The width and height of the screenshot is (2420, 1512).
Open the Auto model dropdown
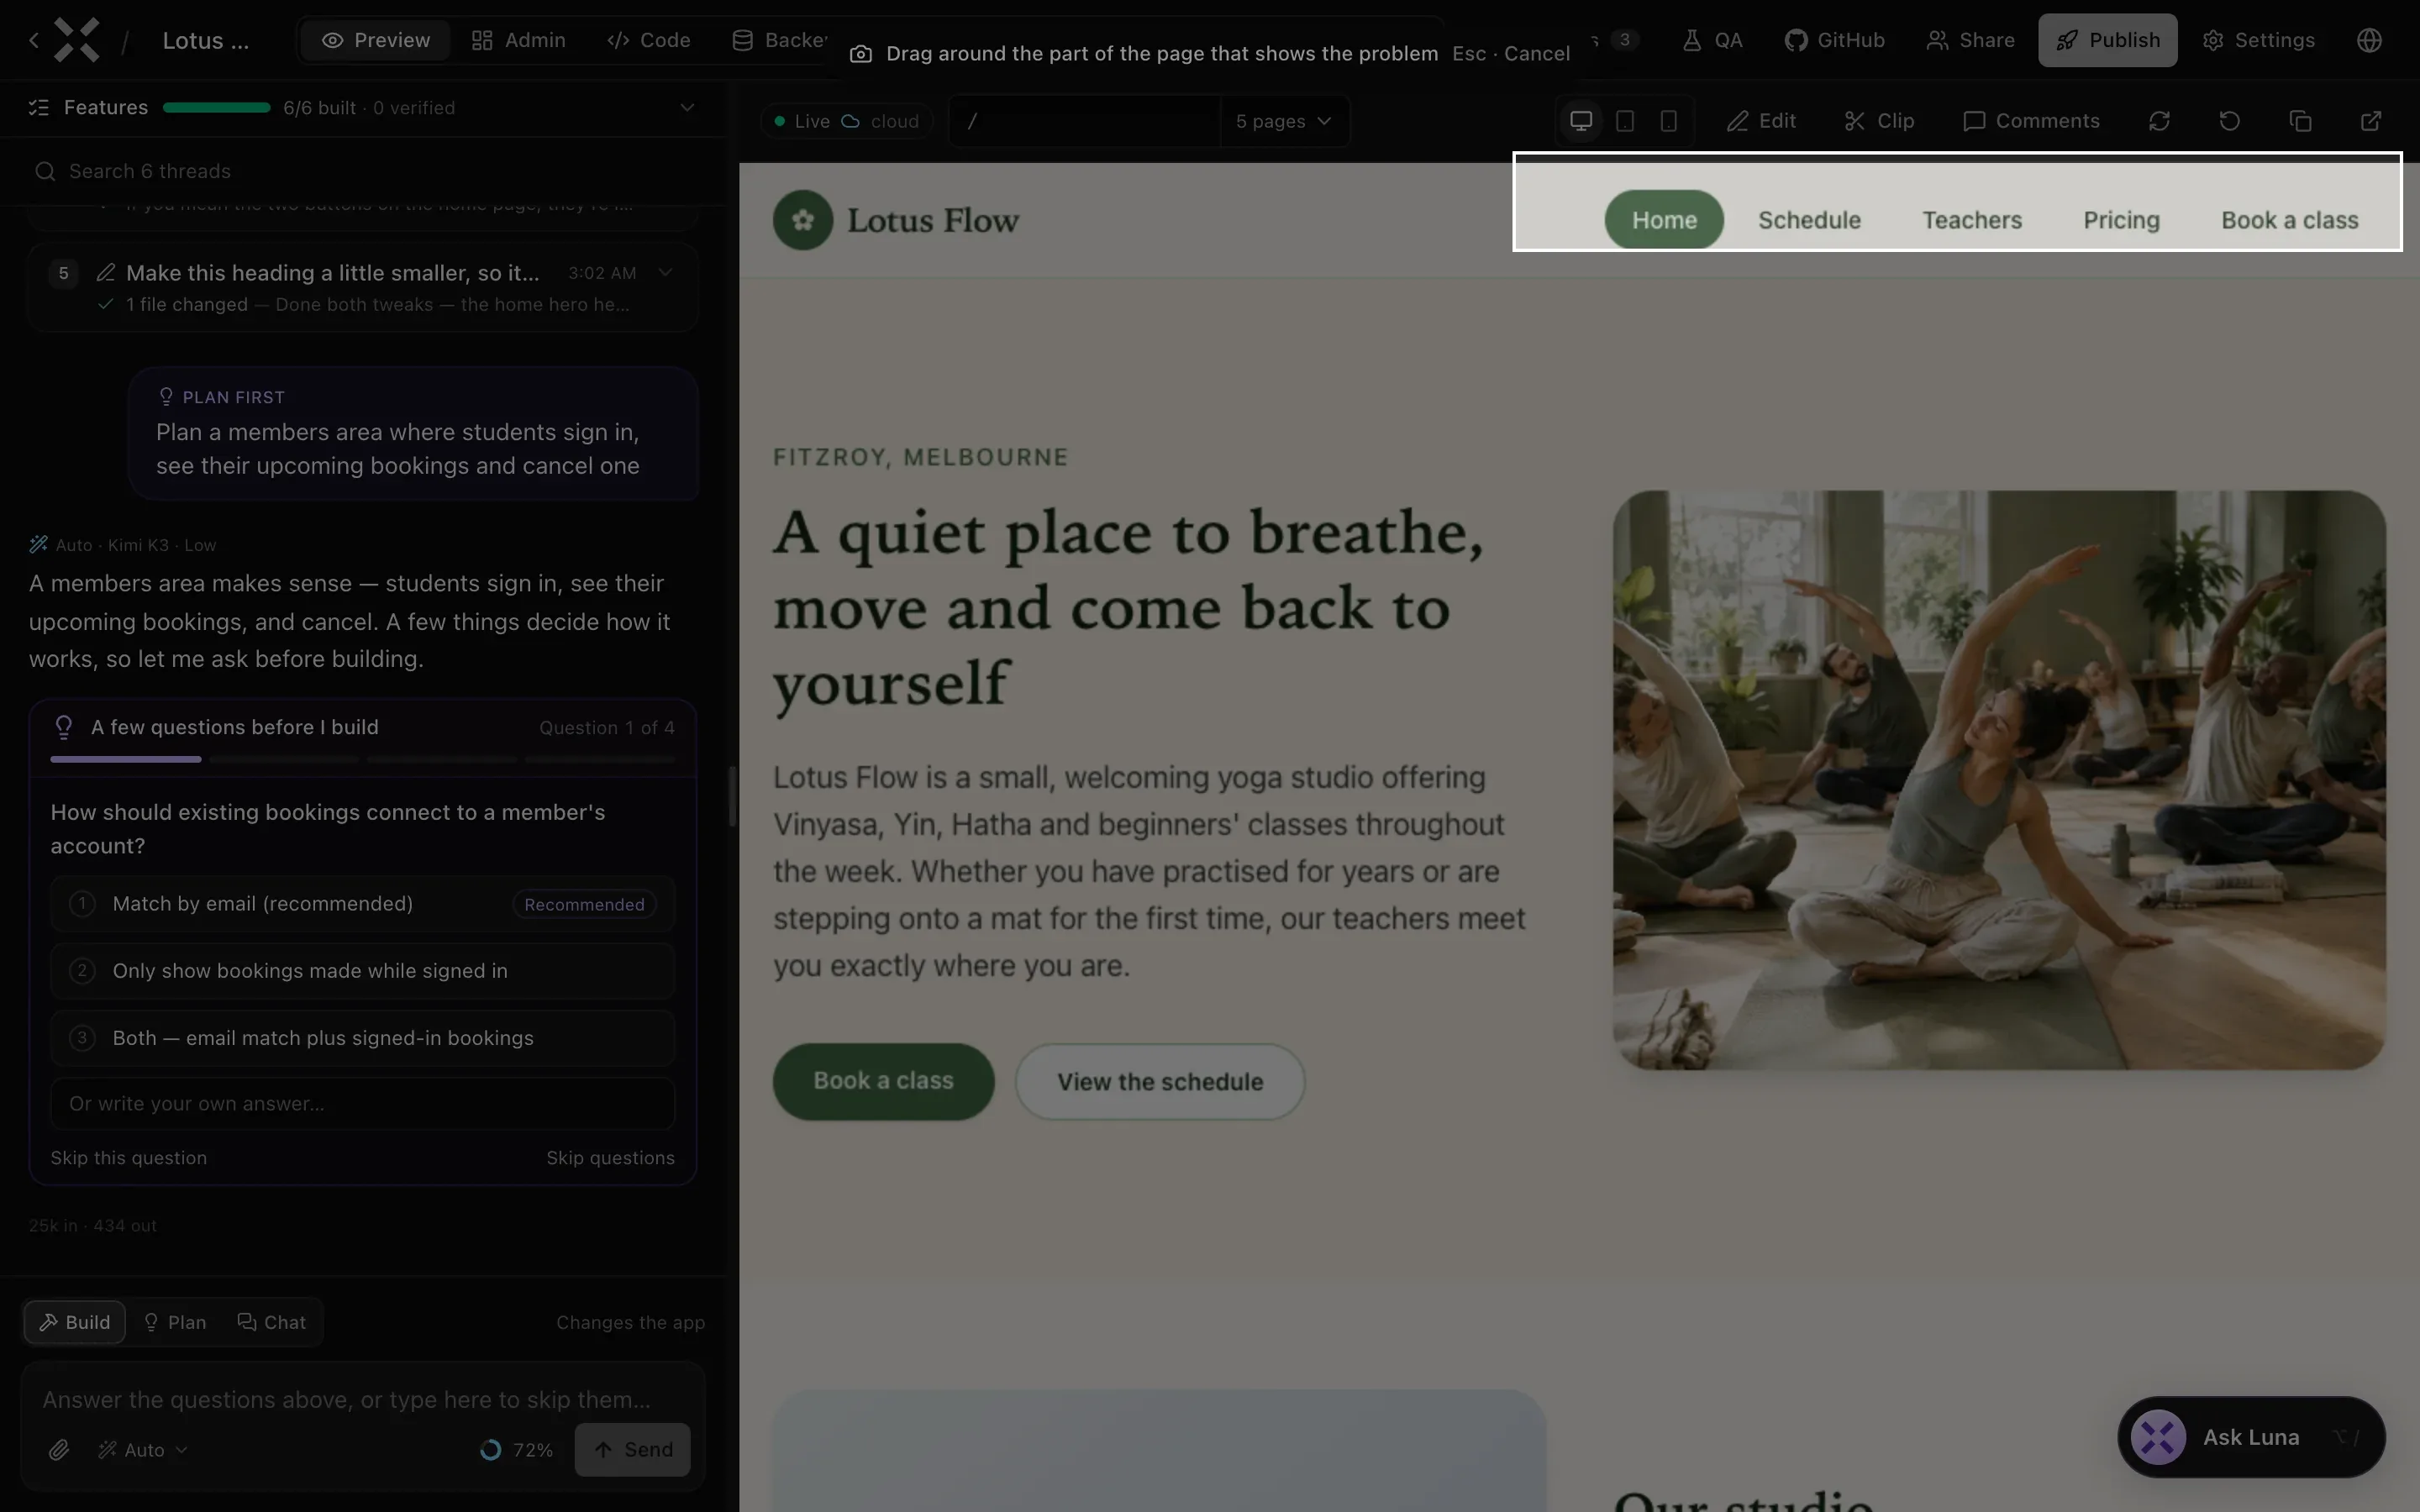[x=142, y=1450]
